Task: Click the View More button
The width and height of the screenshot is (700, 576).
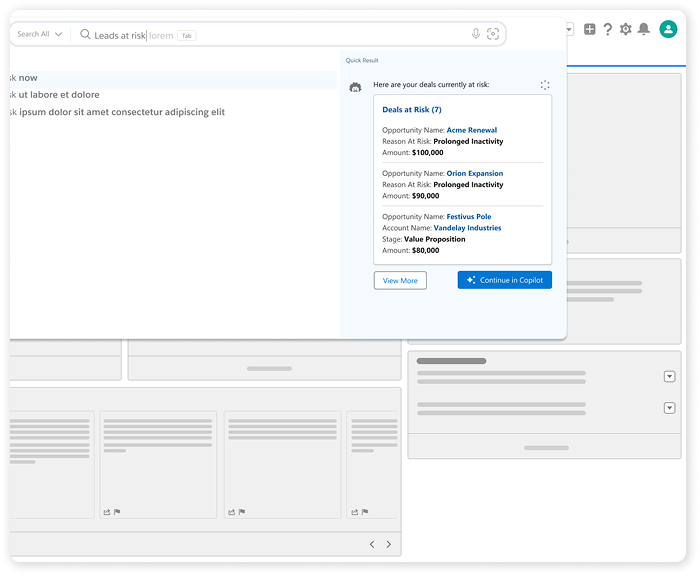Action: click(400, 280)
